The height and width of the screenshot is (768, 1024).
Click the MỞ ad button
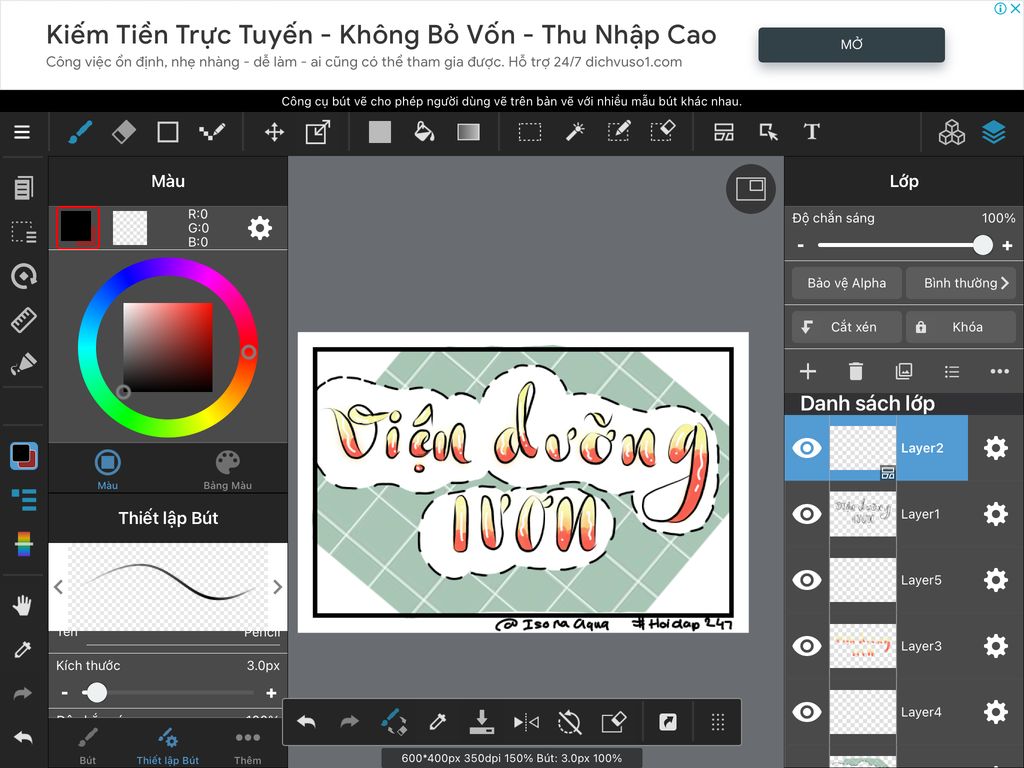pyautogui.click(x=851, y=44)
